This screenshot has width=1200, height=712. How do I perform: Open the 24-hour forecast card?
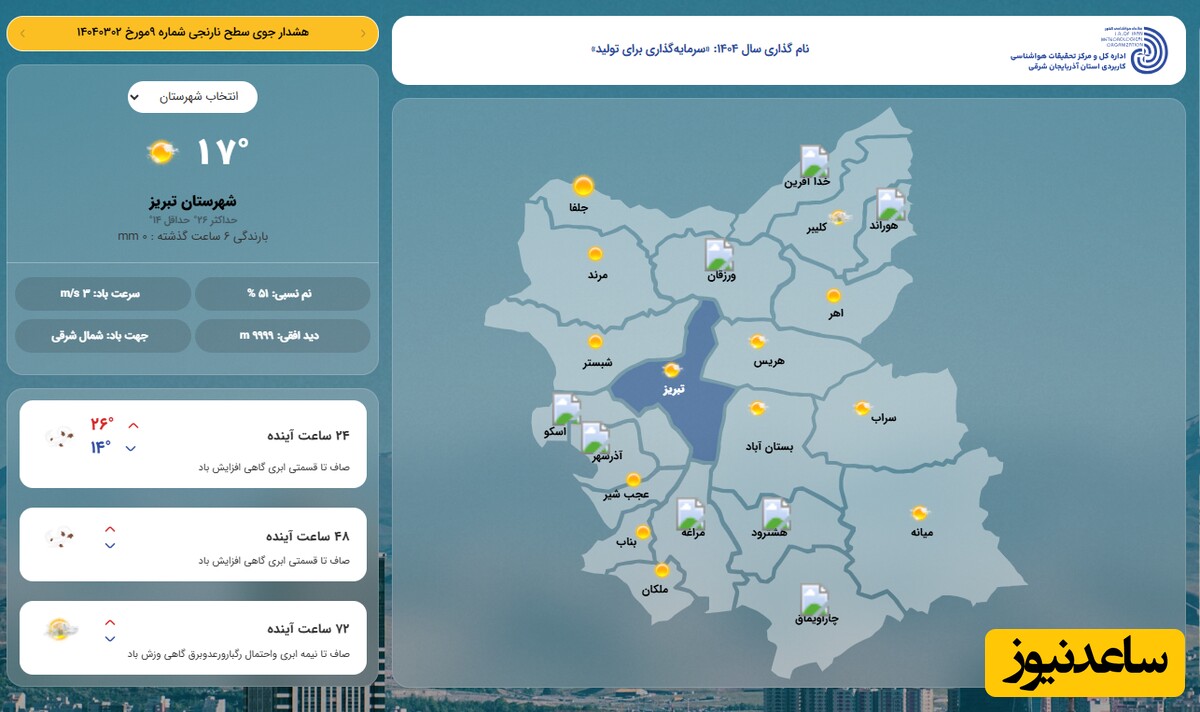pyautogui.click(x=193, y=444)
